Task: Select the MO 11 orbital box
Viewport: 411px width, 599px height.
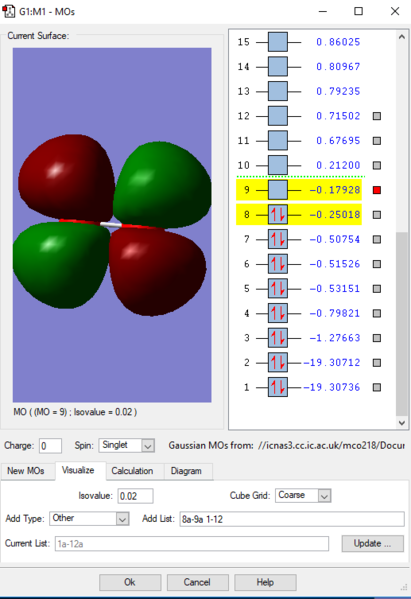Action: pyautogui.click(x=278, y=141)
